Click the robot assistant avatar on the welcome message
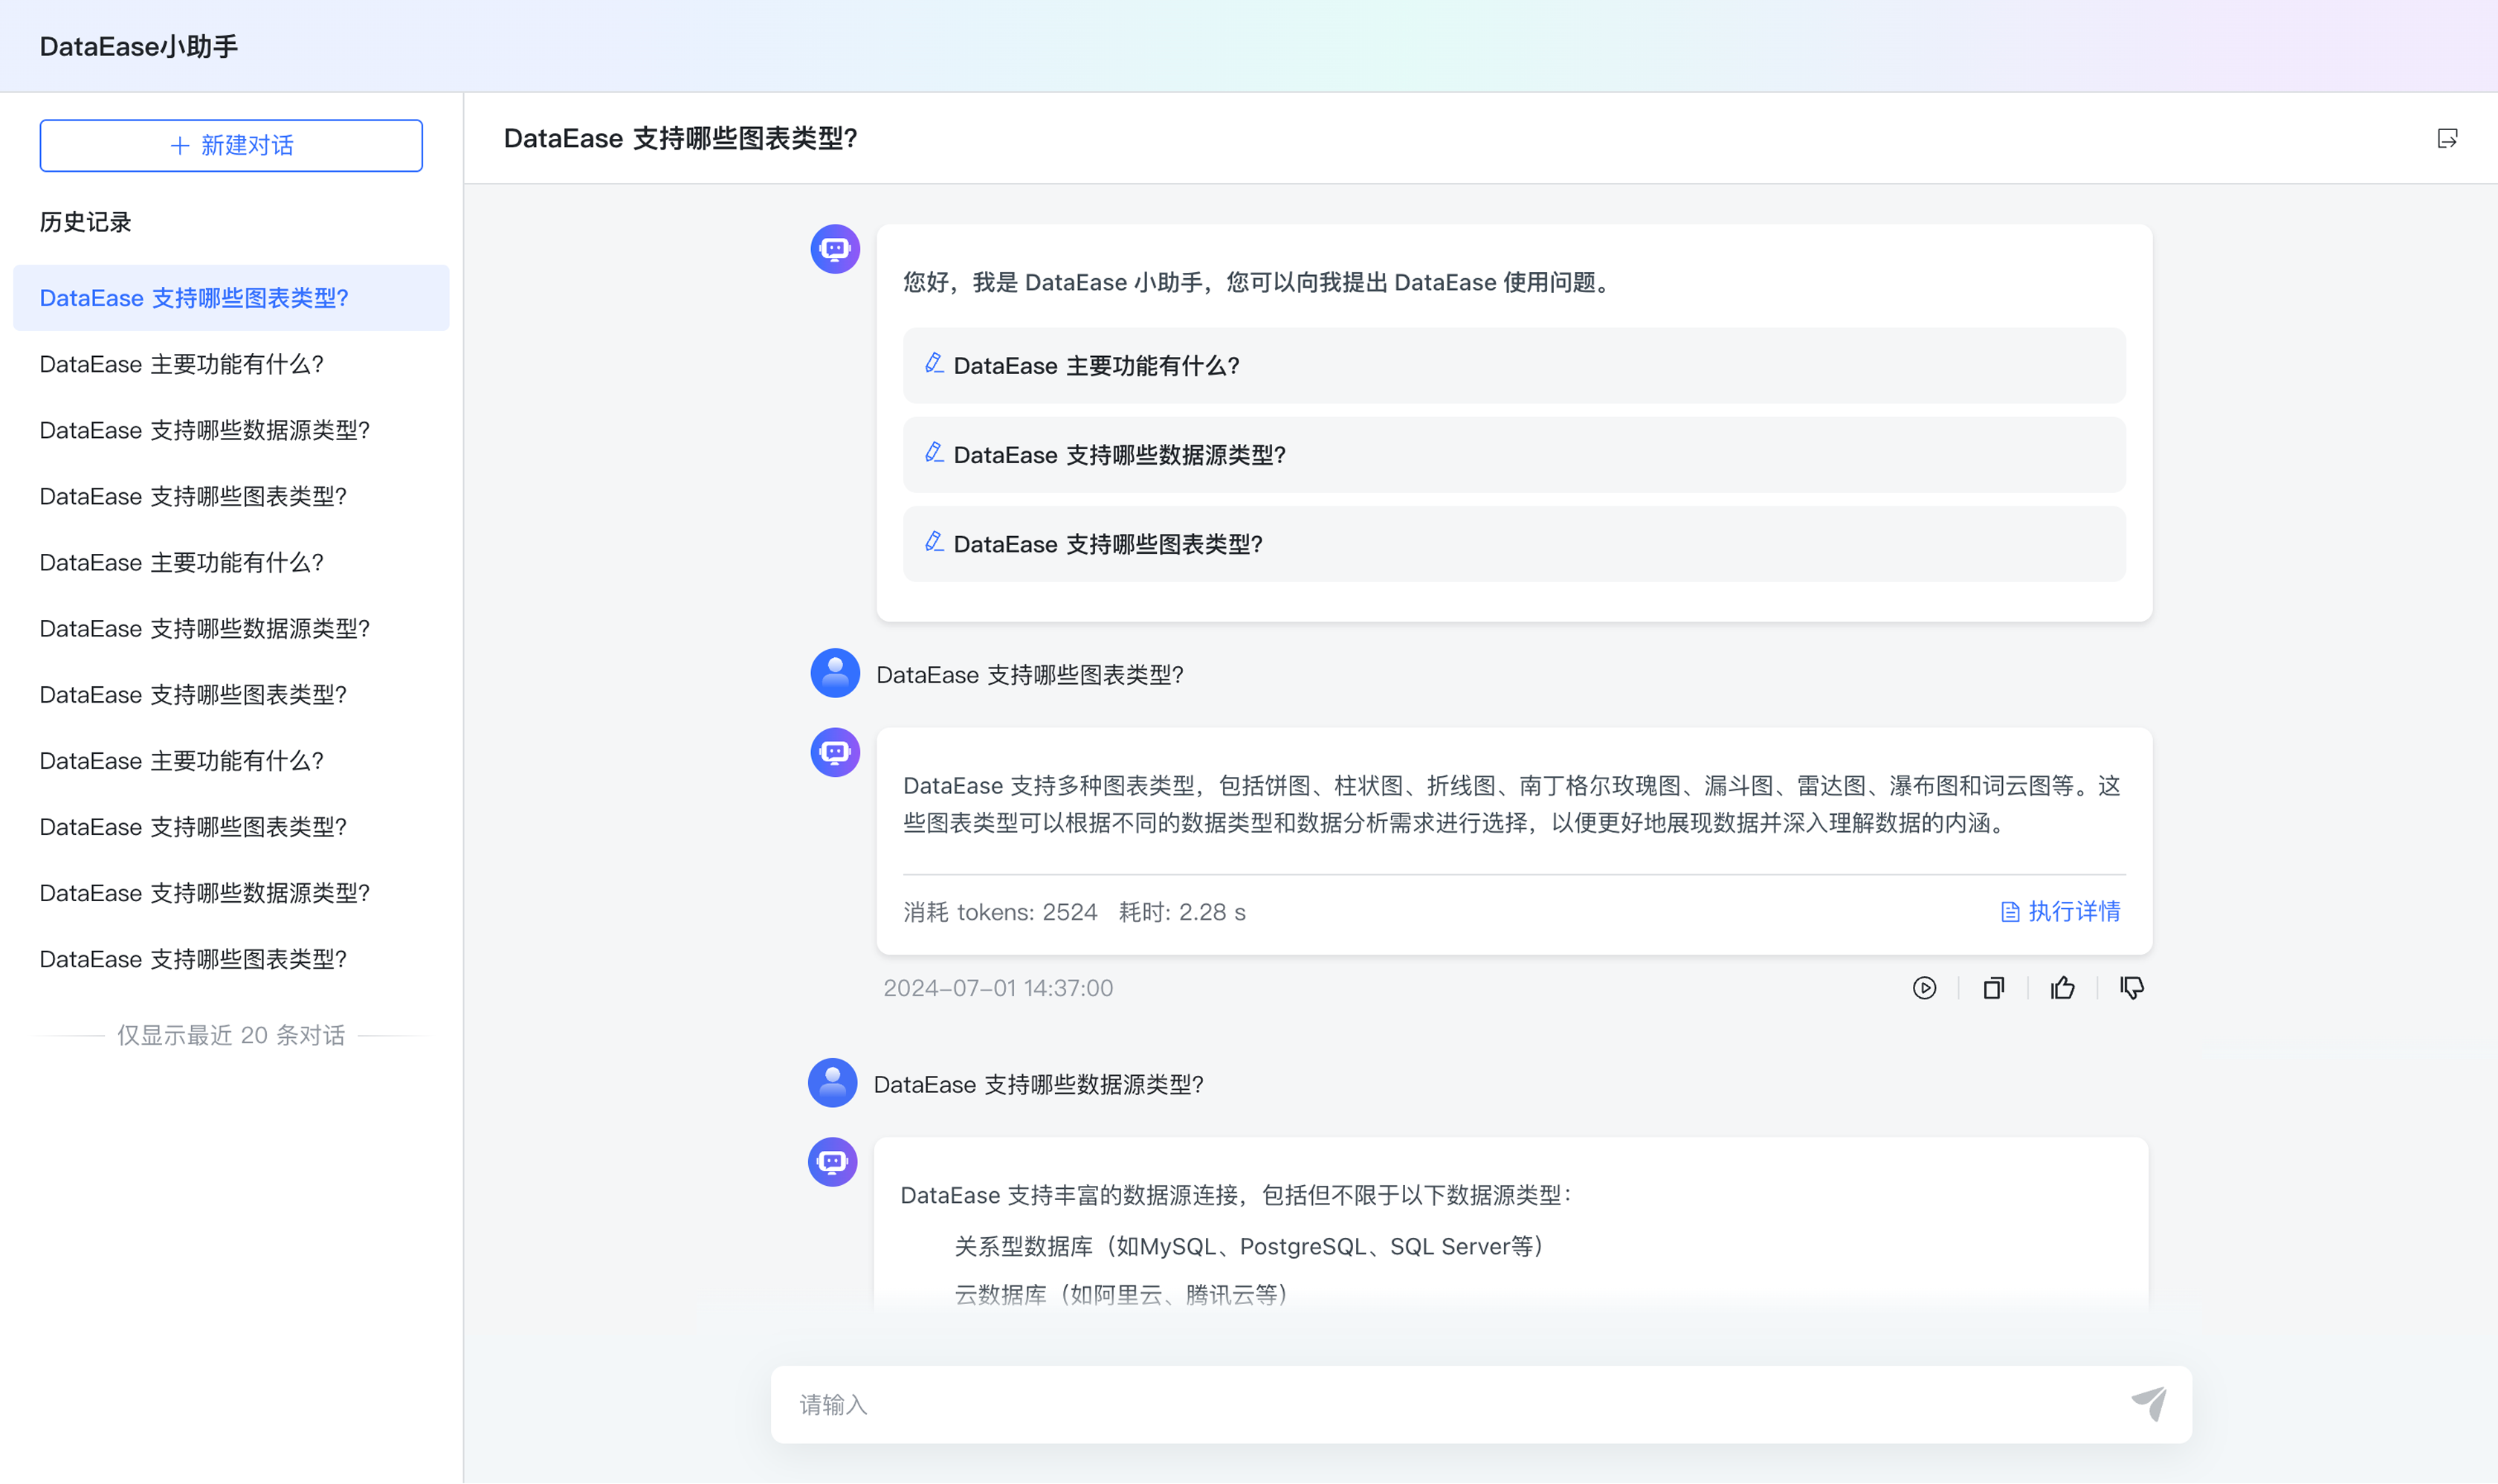The width and height of the screenshot is (2498, 1484). pyautogui.click(x=834, y=250)
